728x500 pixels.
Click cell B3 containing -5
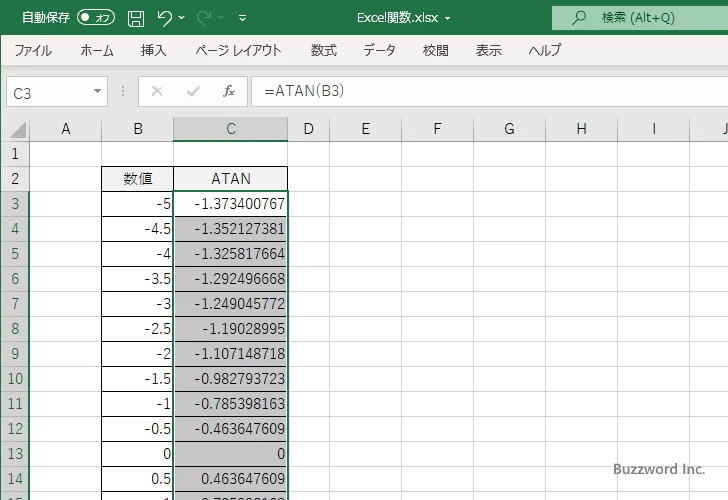[x=137, y=204]
